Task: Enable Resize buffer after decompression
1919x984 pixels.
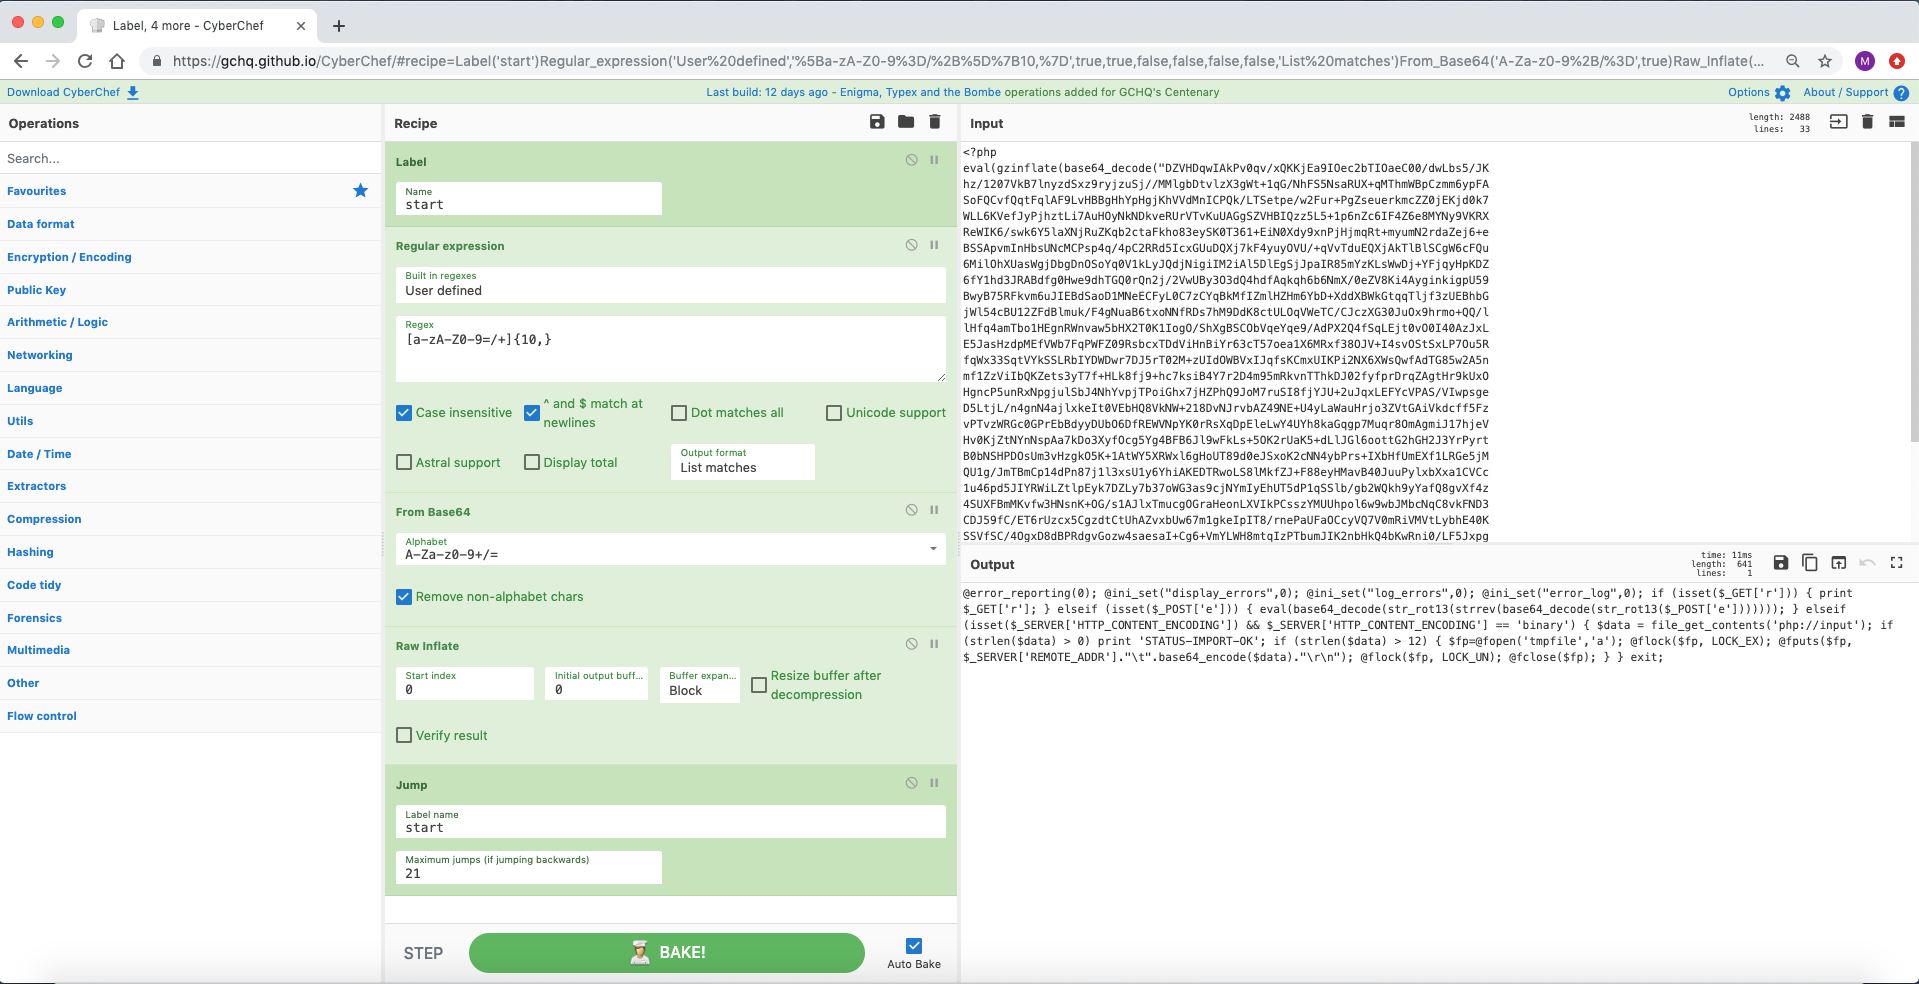Action: (759, 685)
